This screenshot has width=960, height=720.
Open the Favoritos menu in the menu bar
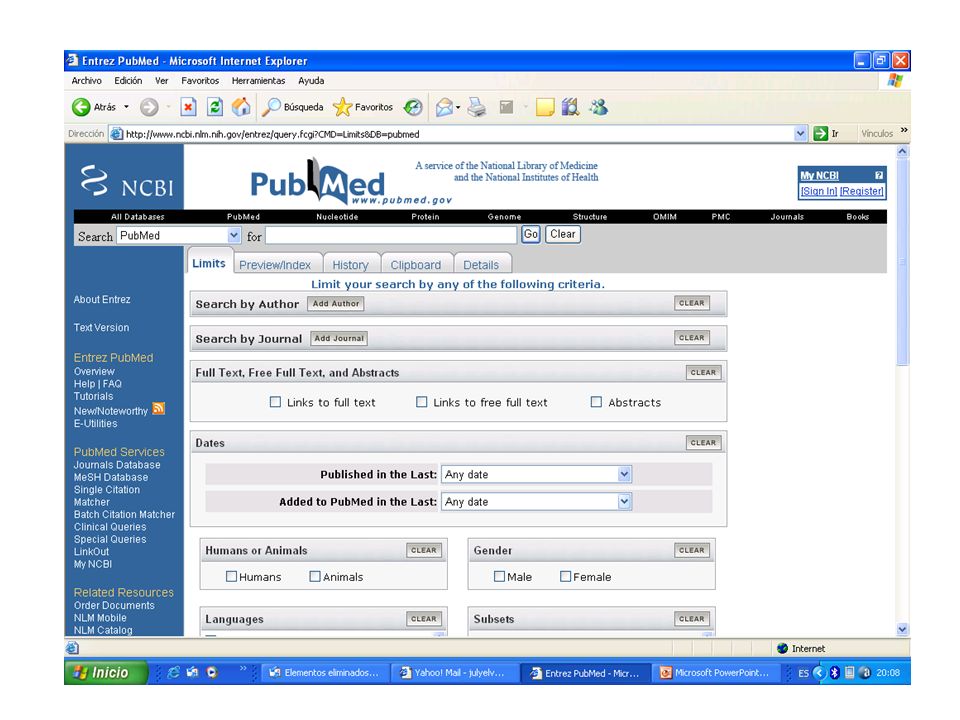coord(200,80)
